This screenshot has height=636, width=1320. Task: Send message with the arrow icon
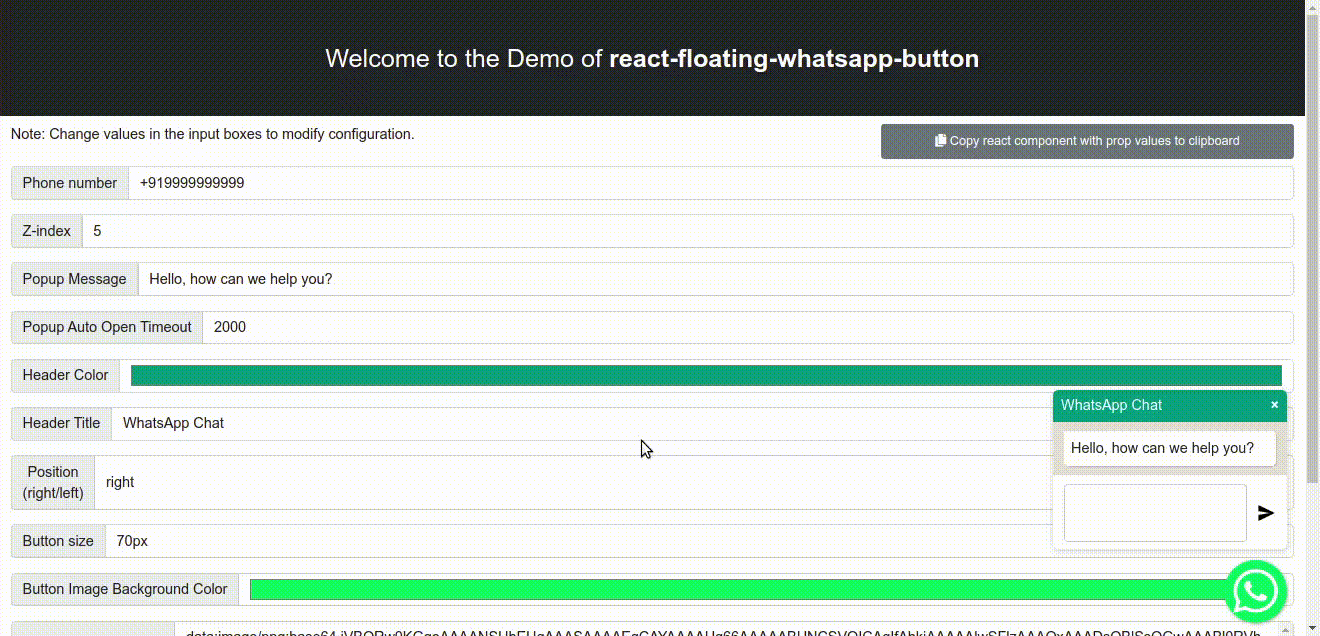1266,513
